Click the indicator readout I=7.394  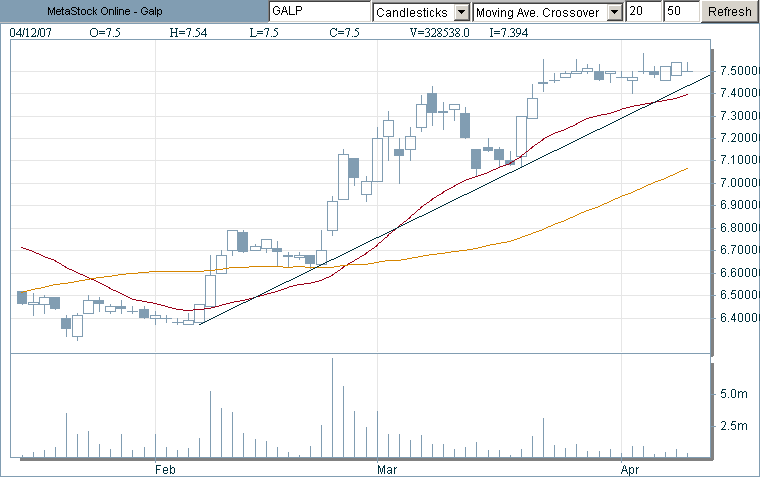click(508, 33)
